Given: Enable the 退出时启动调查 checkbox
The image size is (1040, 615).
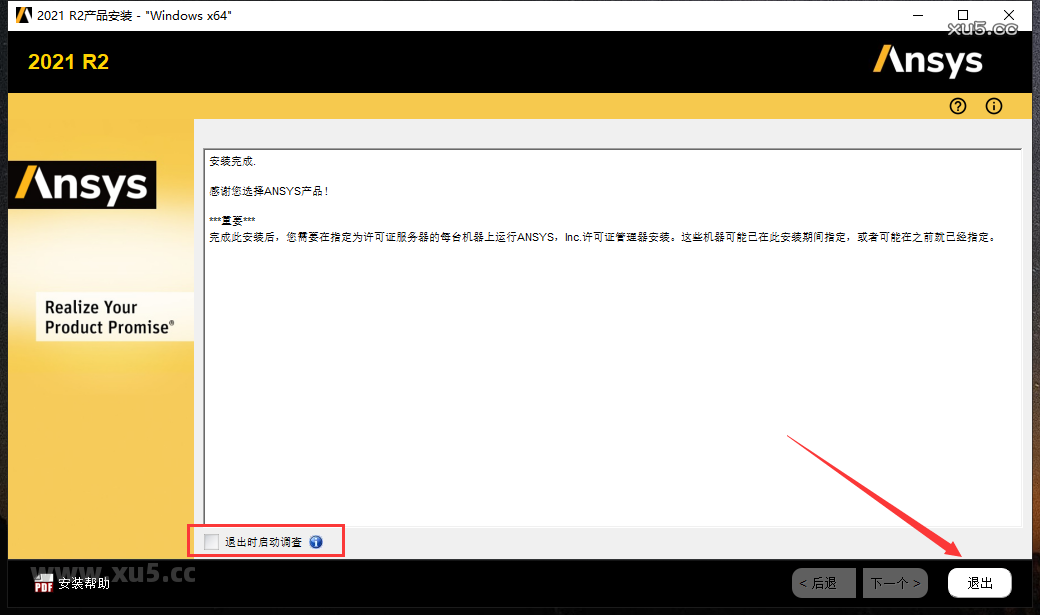Looking at the screenshot, I should click(x=211, y=541).
